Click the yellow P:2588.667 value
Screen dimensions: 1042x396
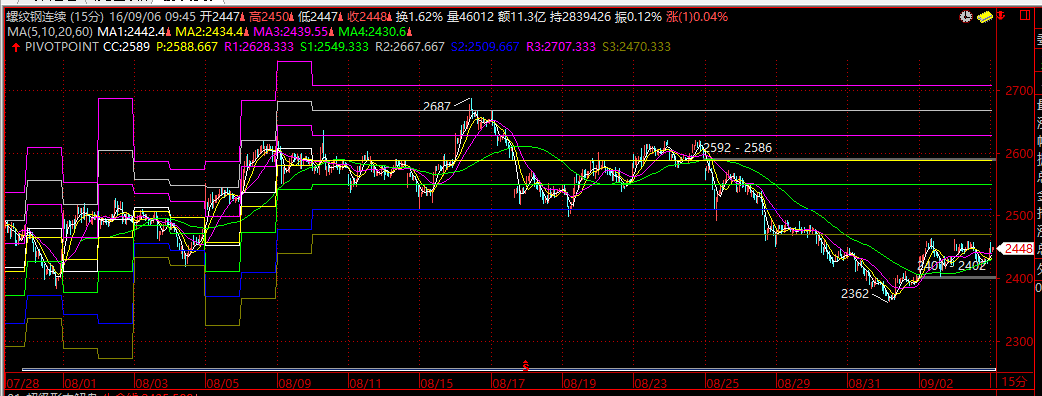[186, 47]
